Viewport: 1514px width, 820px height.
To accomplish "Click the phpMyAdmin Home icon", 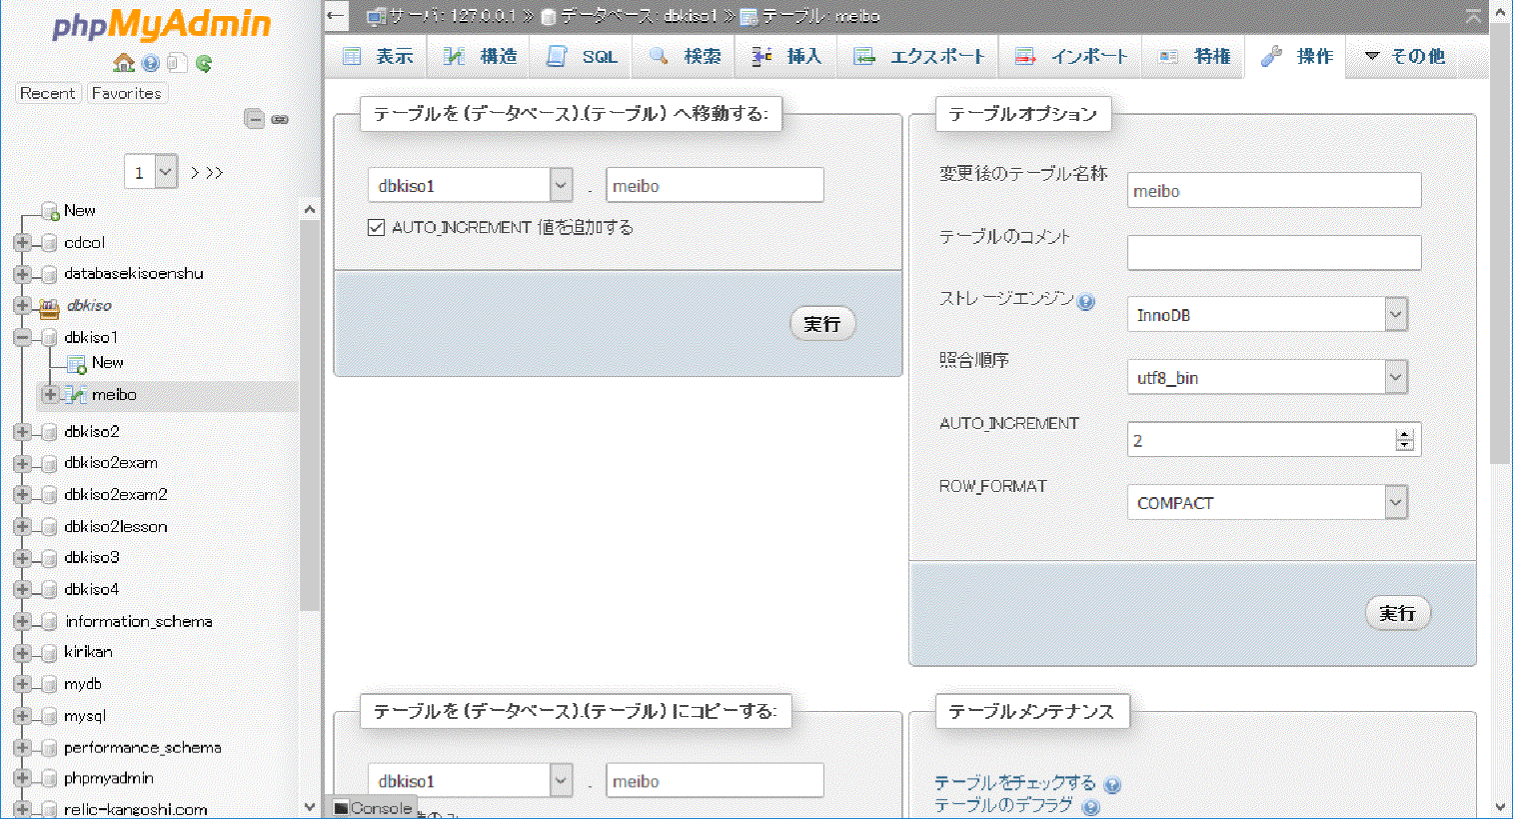I will (124, 63).
